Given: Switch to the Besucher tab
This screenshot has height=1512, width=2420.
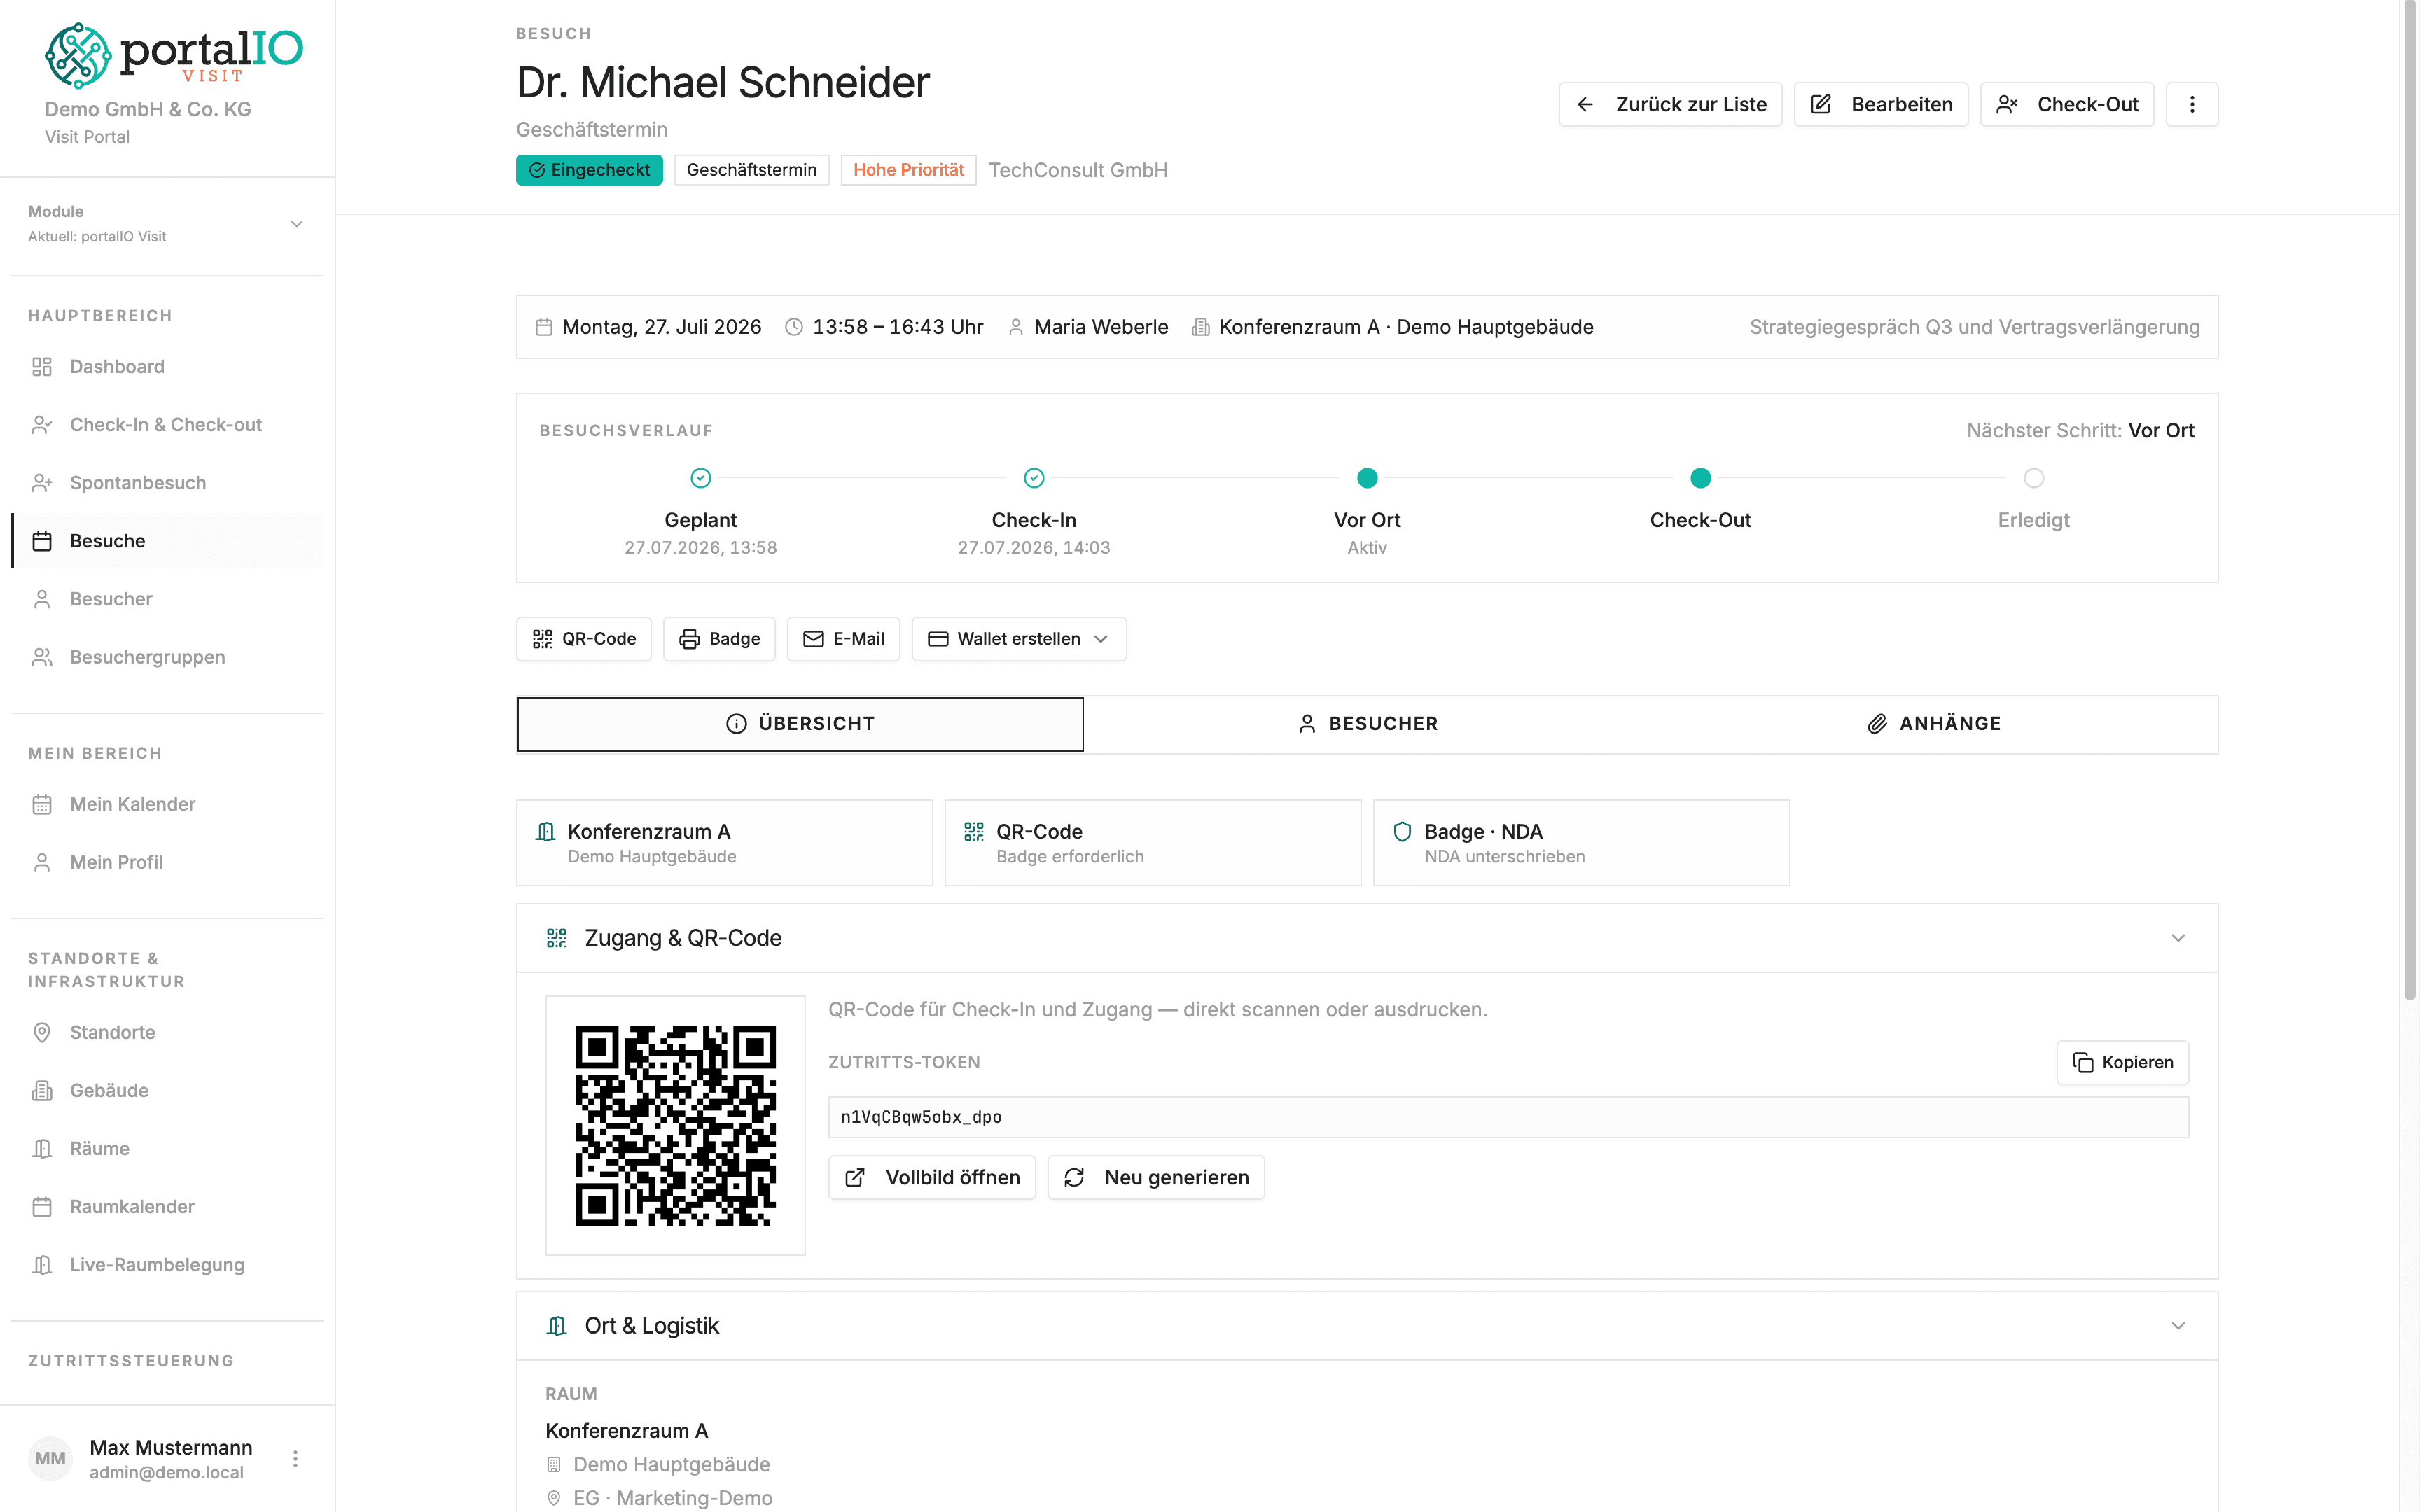Looking at the screenshot, I should (x=1367, y=724).
